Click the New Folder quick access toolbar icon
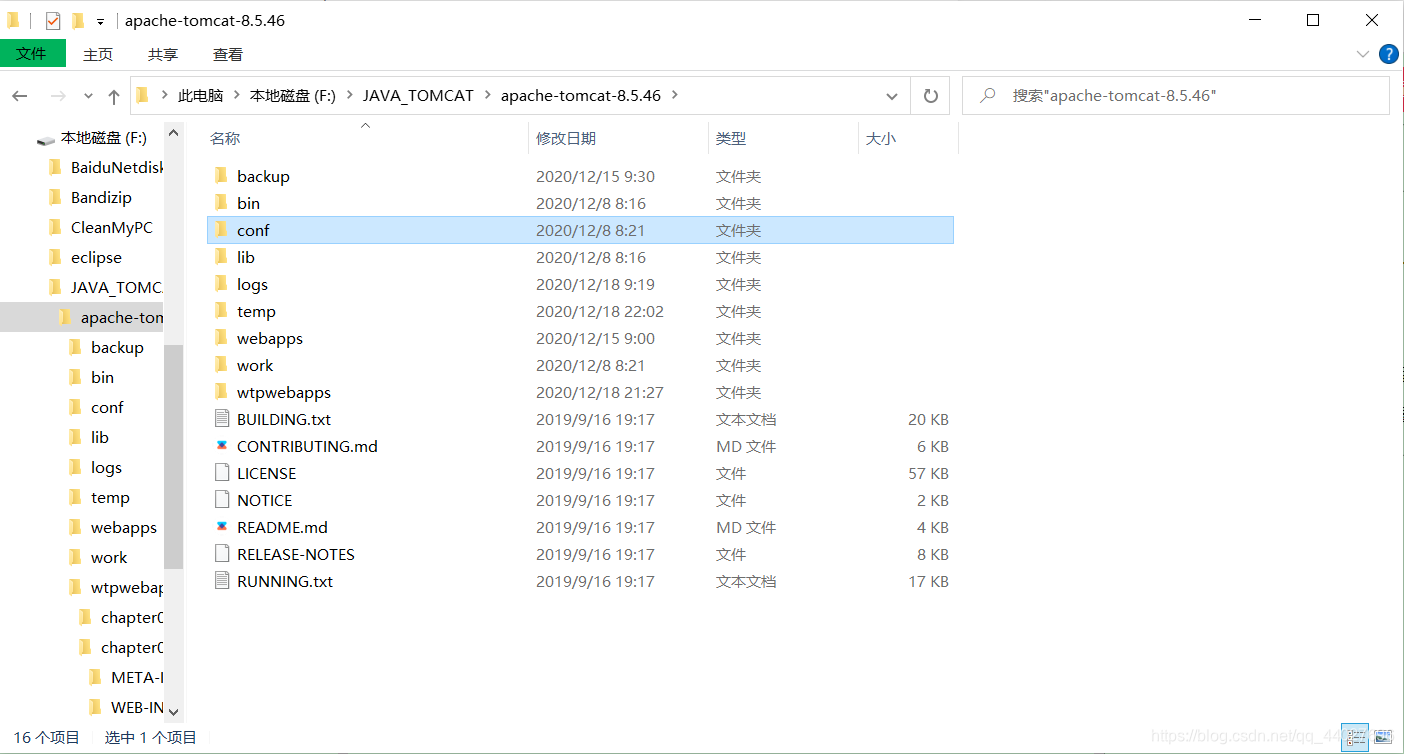1404x754 pixels. pyautogui.click(x=78, y=20)
